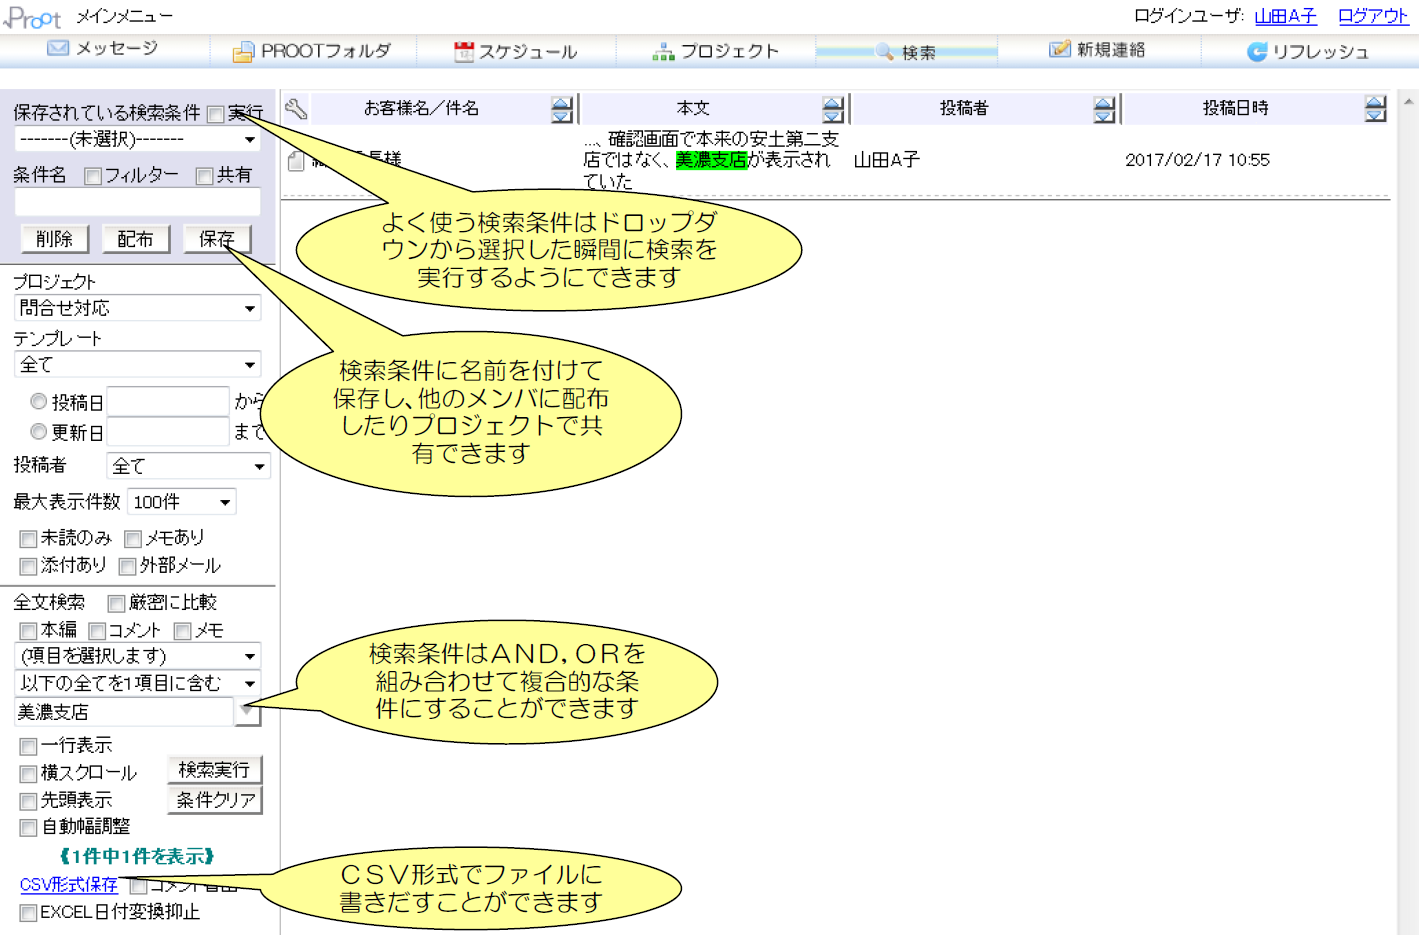Enable the 一行表示 checkbox
The image size is (1420, 936).
pos(29,746)
